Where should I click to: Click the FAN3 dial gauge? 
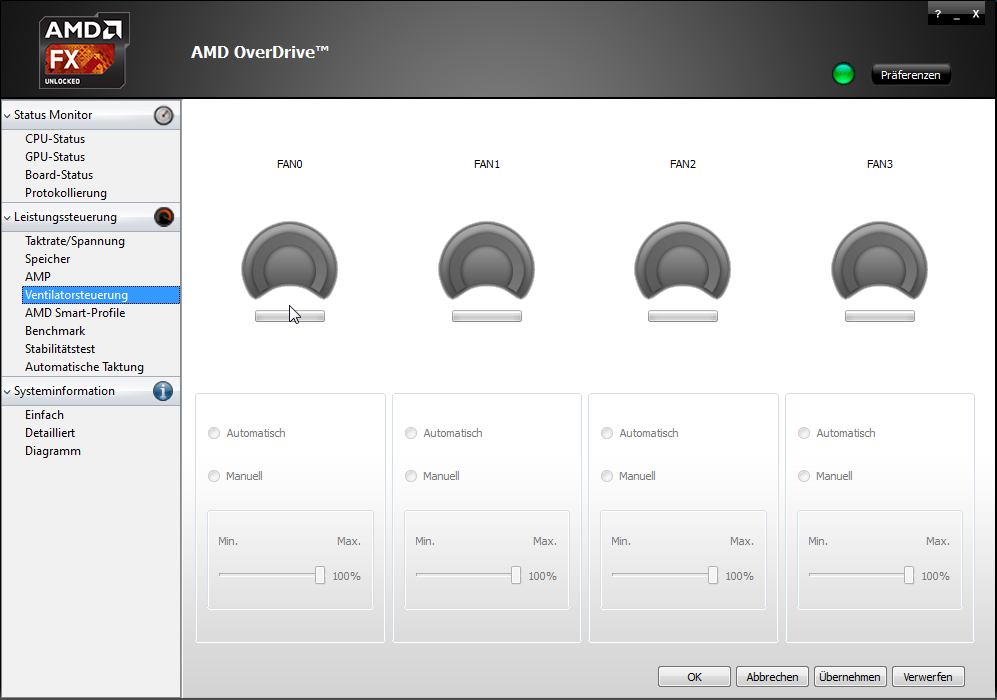[x=879, y=261]
